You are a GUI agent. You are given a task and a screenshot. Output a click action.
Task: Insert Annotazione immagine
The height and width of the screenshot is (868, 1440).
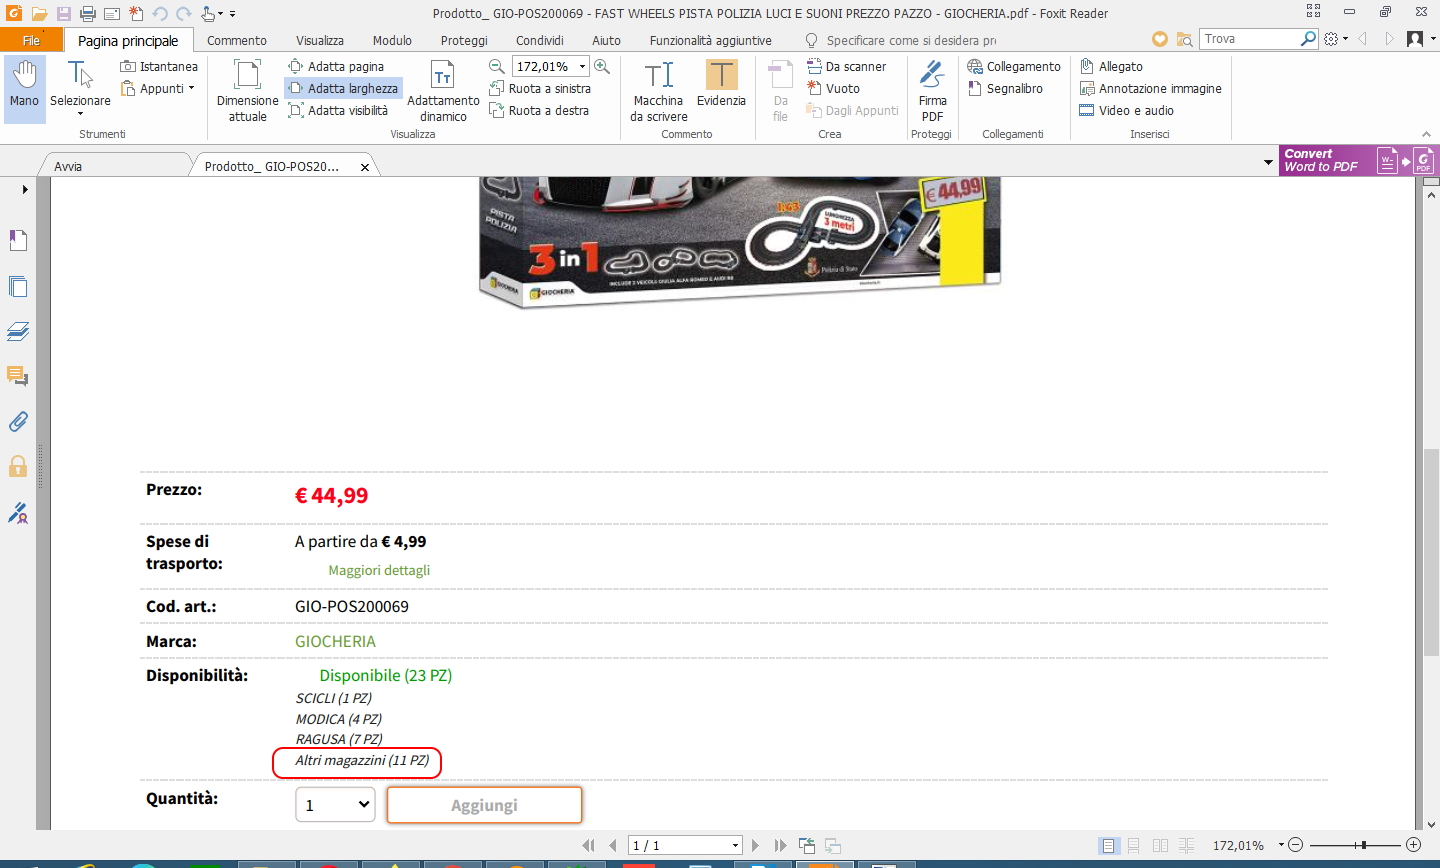pos(1150,88)
